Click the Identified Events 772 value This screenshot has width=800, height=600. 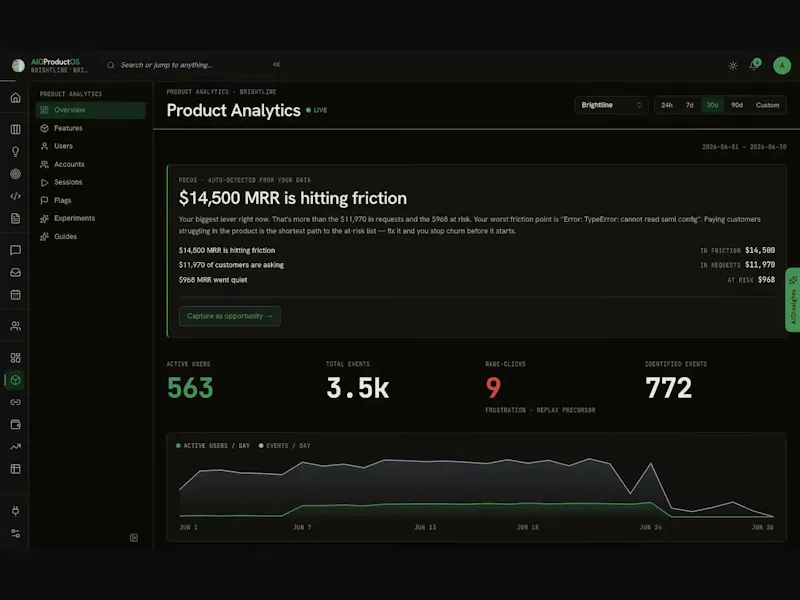pyautogui.click(x=668, y=388)
